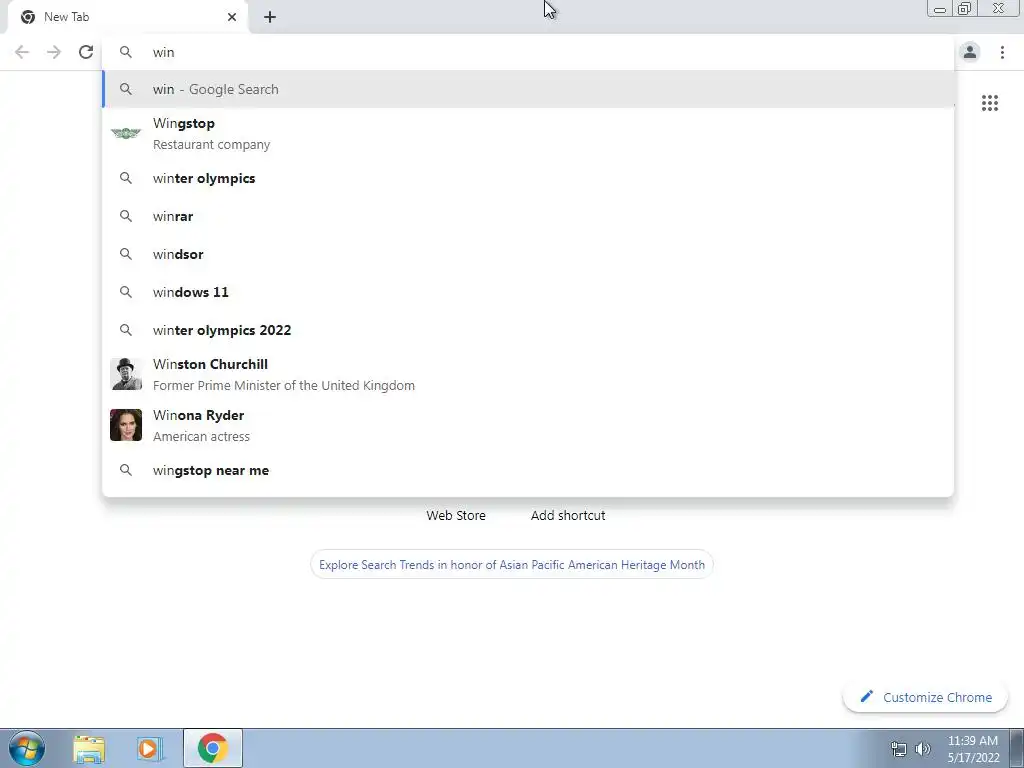
Task: Close the New Tab tab
Action: click(232, 17)
